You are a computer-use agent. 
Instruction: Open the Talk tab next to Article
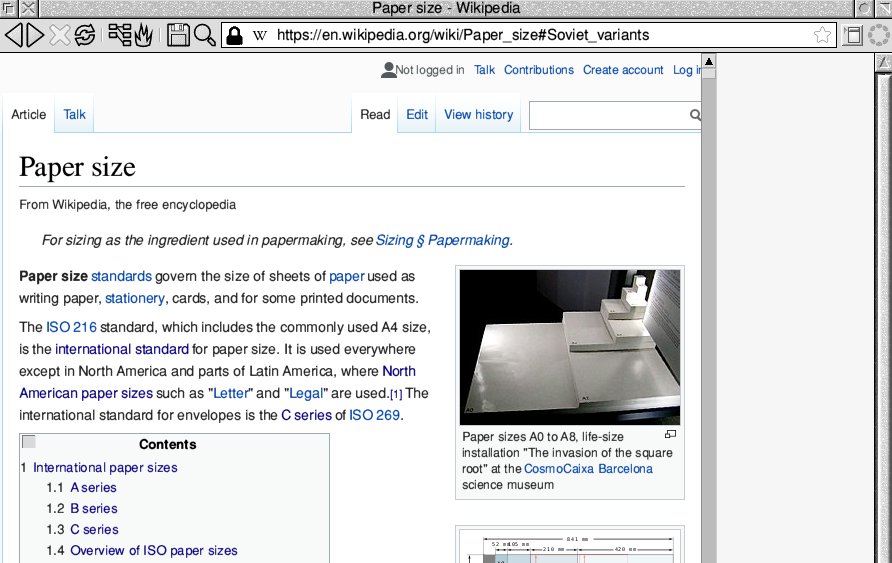click(75, 114)
